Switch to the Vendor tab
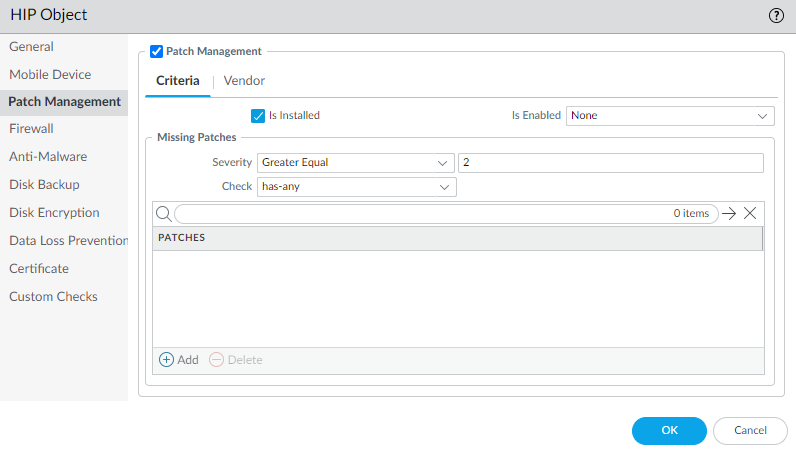 244,81
